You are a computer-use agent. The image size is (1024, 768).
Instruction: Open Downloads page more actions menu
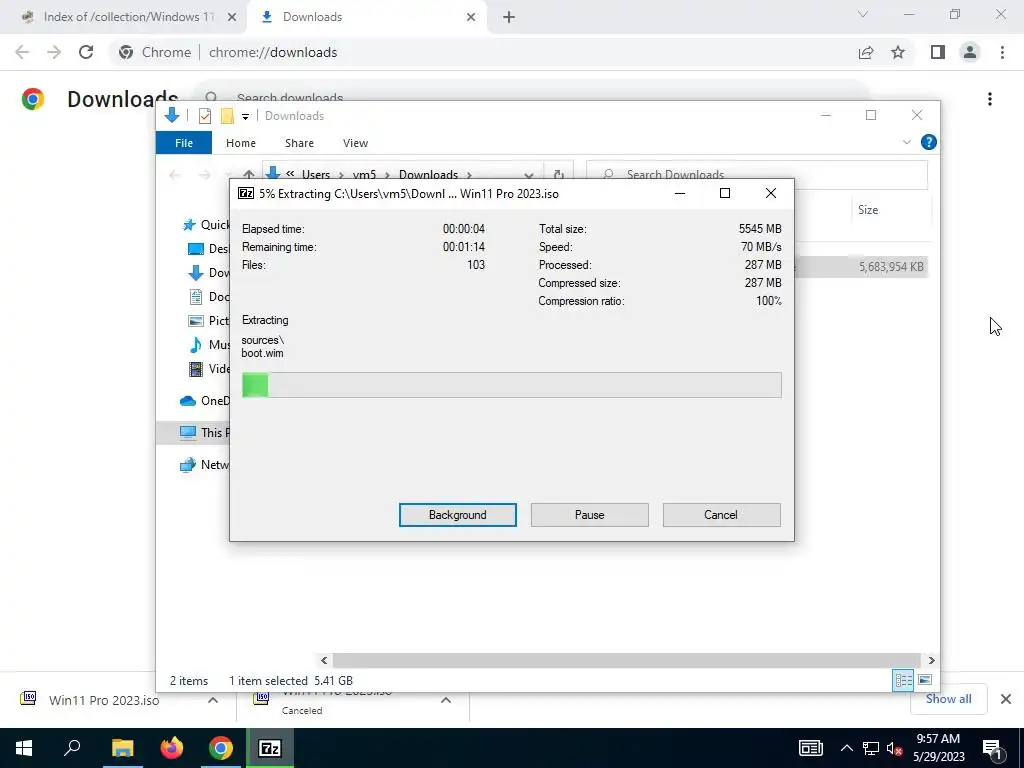pyautogui.click(x=990, y=99)
